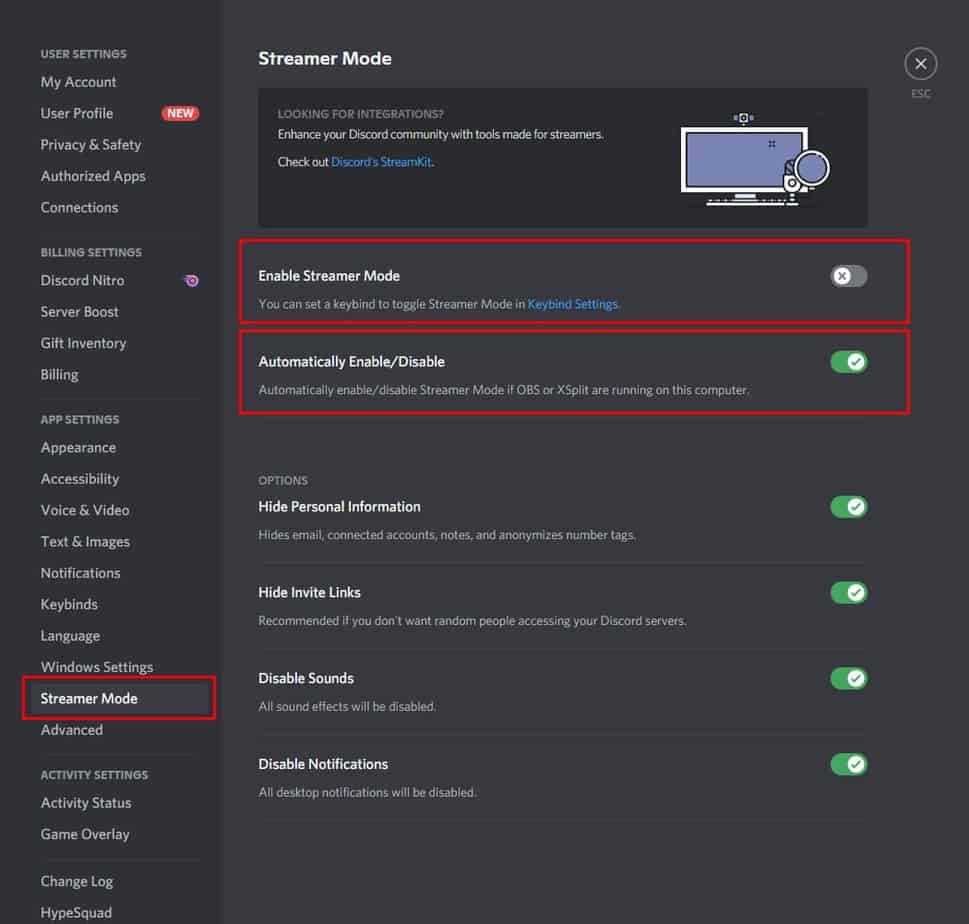
Task: Turn on the Enable Streamer Mode switch
Action: tap(848, 276)
